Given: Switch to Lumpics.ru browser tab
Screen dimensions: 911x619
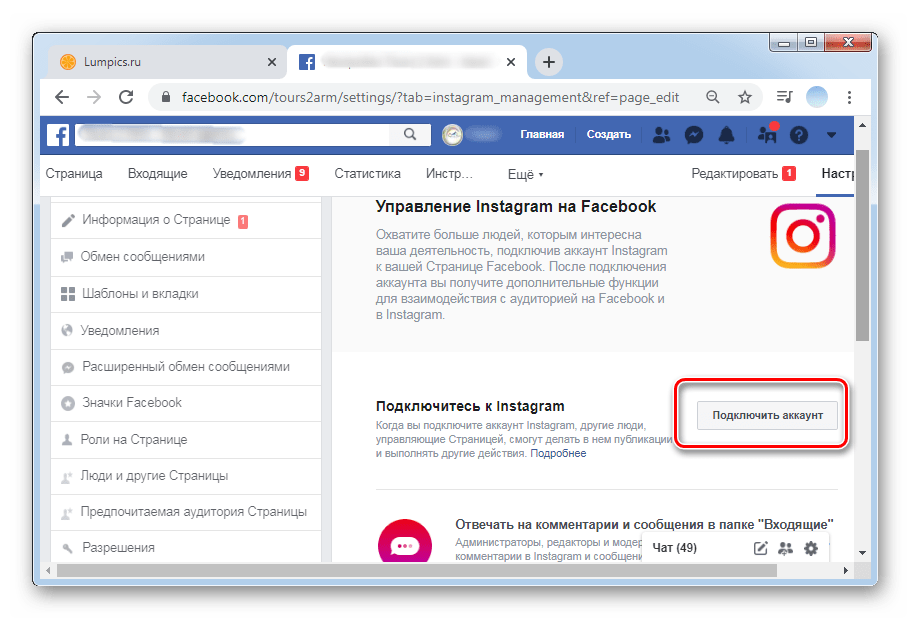Looking at the screenshot, I should [166, 62].
